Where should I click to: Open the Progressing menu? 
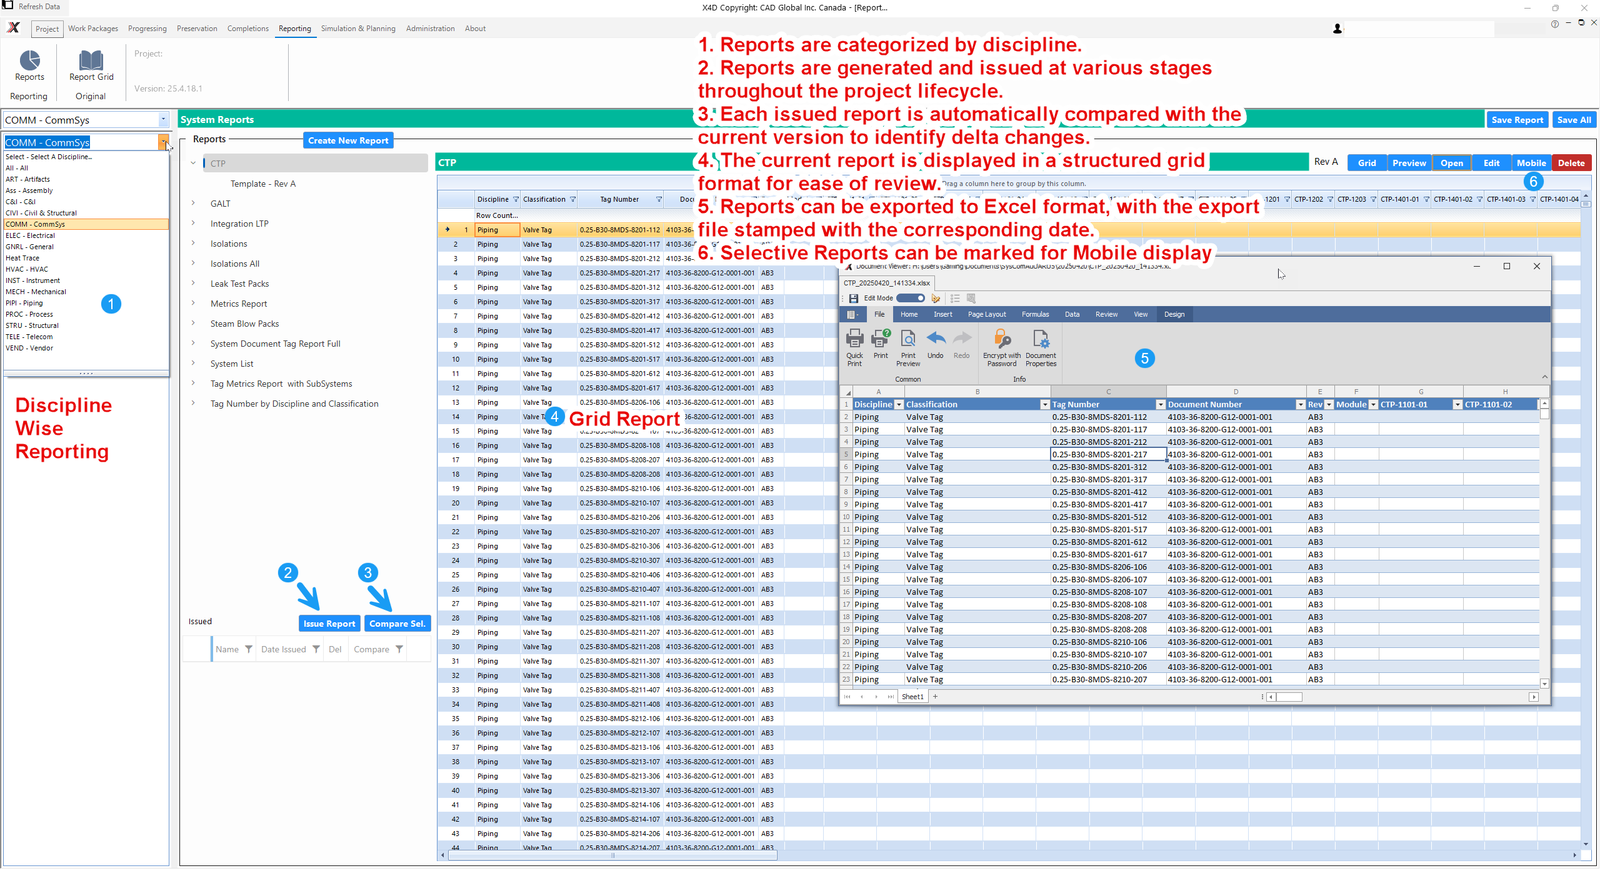148,28
